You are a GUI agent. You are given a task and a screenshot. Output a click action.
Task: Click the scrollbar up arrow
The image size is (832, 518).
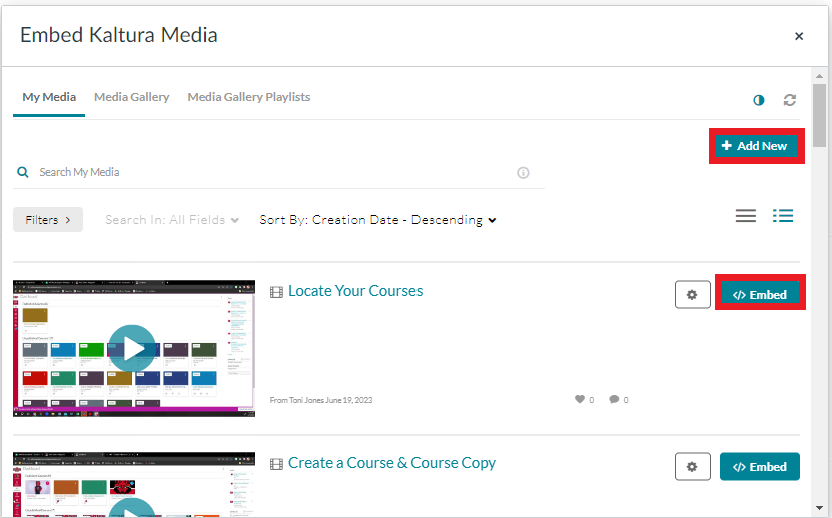point(820,75)
